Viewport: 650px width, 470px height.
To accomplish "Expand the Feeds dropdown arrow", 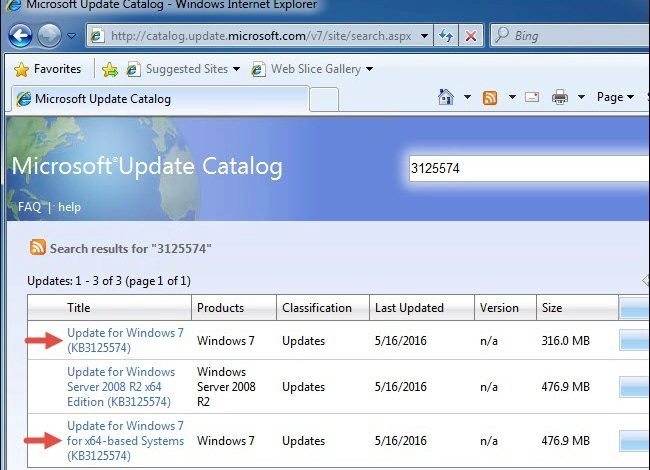I will coord(512,97).
